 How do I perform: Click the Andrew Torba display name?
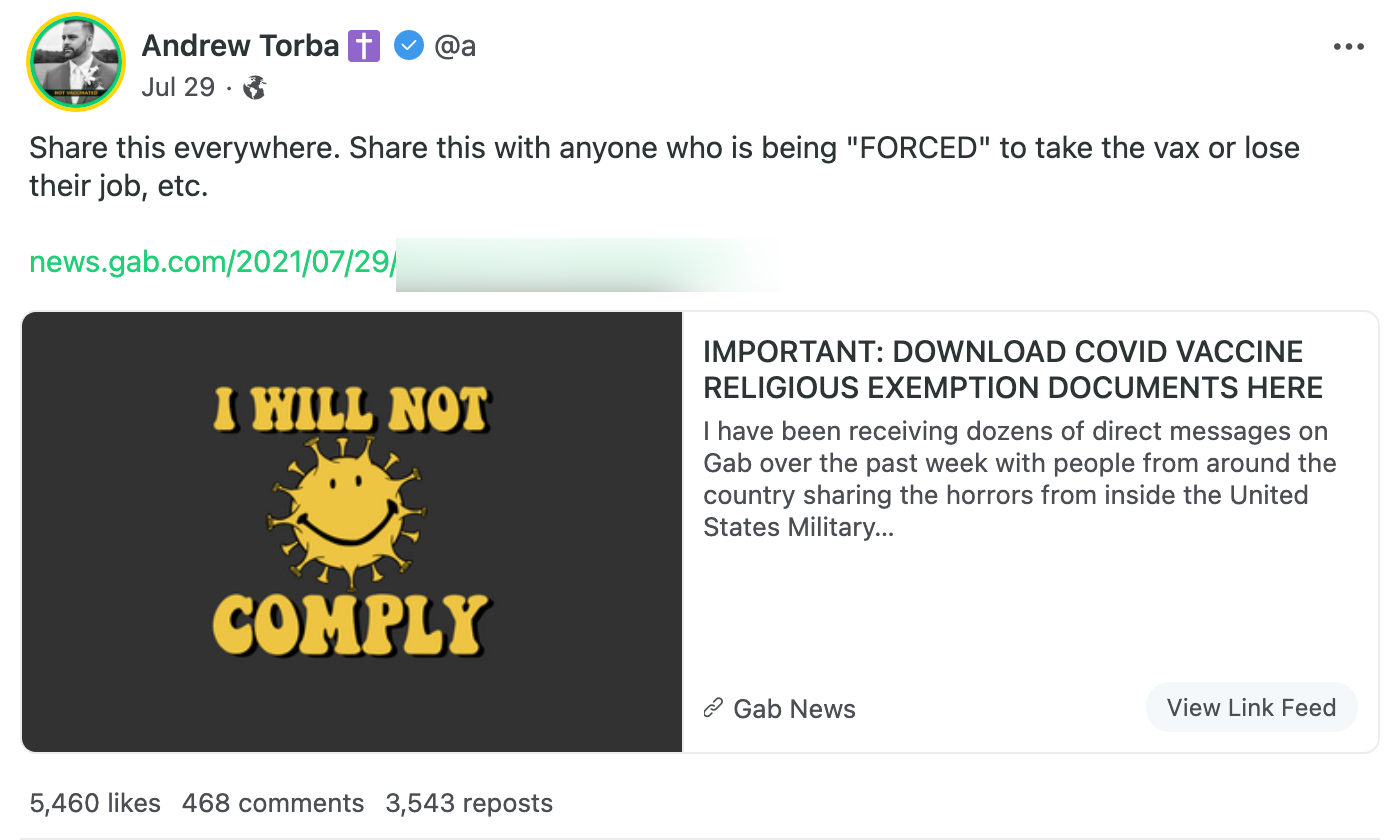coord(240,46)
